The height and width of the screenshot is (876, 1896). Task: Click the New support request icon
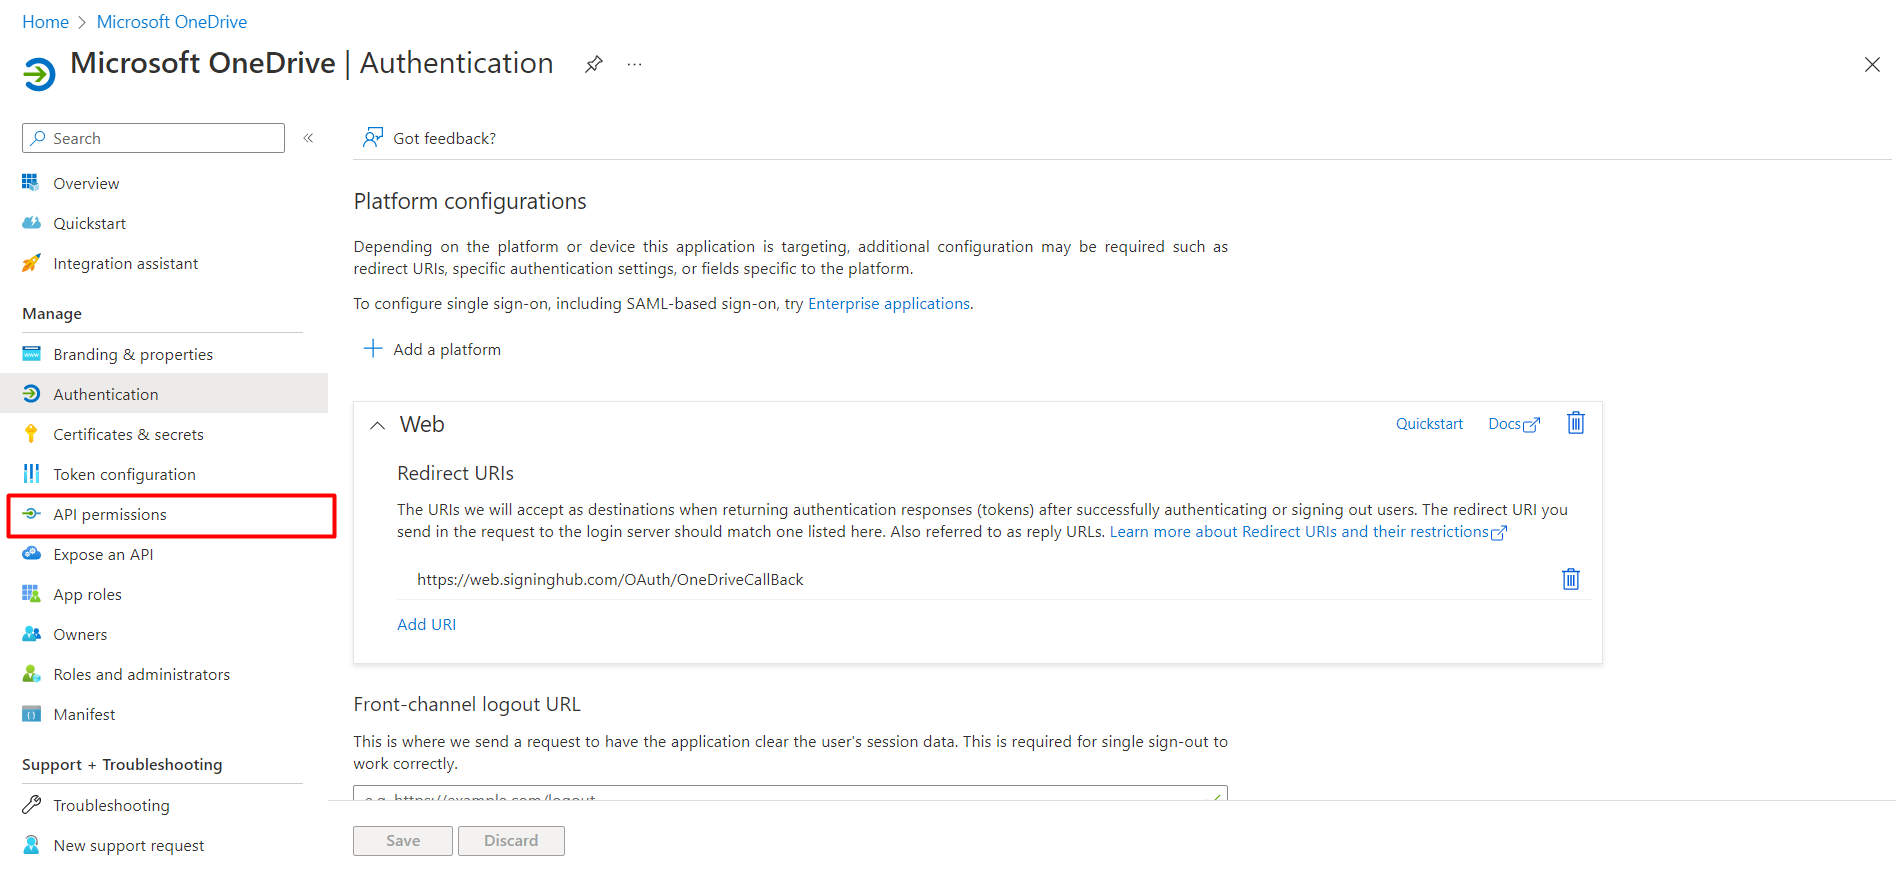click(x=32, y=845)
